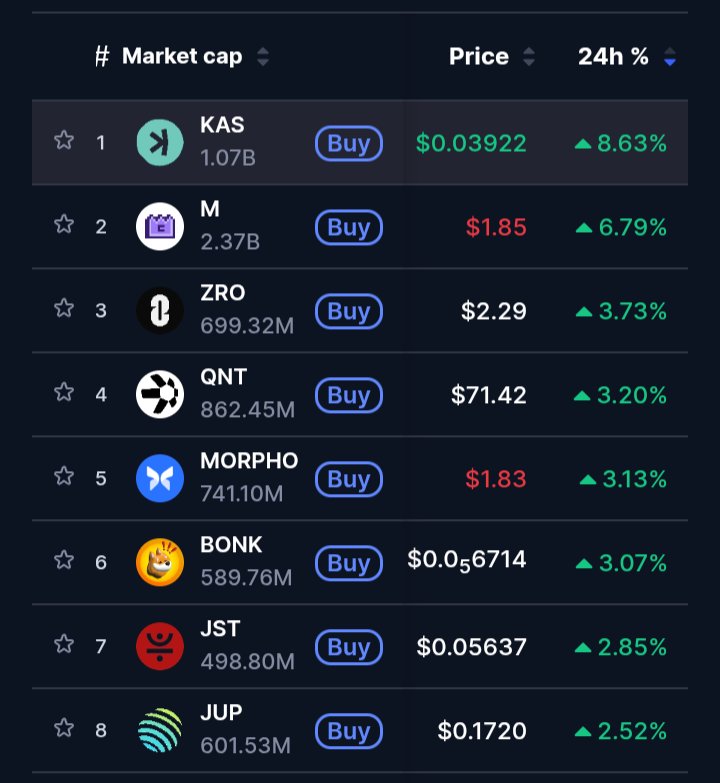Image resolution: width=720 pixels, height=783 pixels.
Task: Favorite the ZRO row star
Action: coord(64,308)
